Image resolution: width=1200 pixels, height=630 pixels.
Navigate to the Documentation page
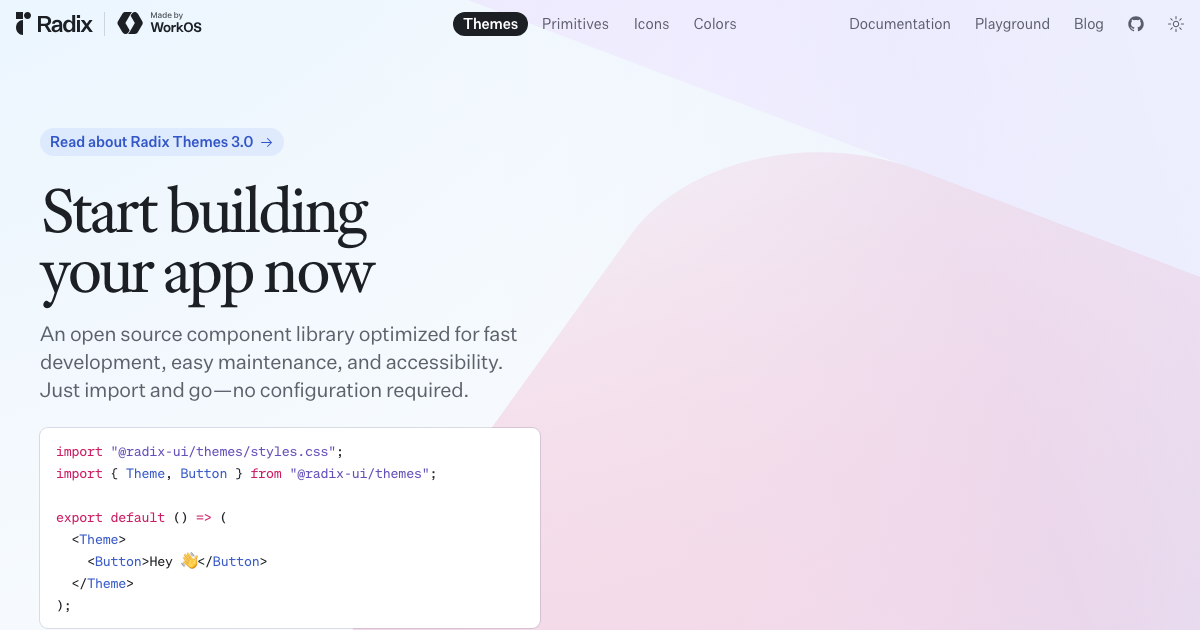coord(899,23)
